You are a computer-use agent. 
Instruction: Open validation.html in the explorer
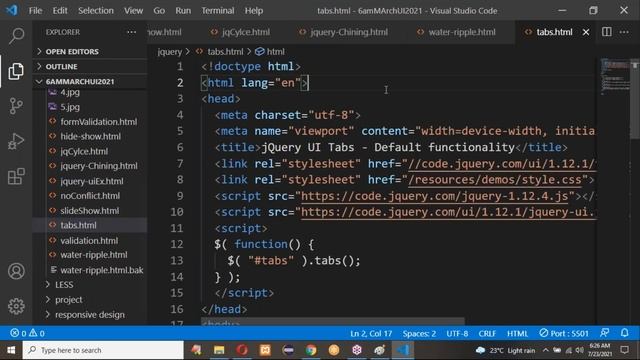coord(90,240)
